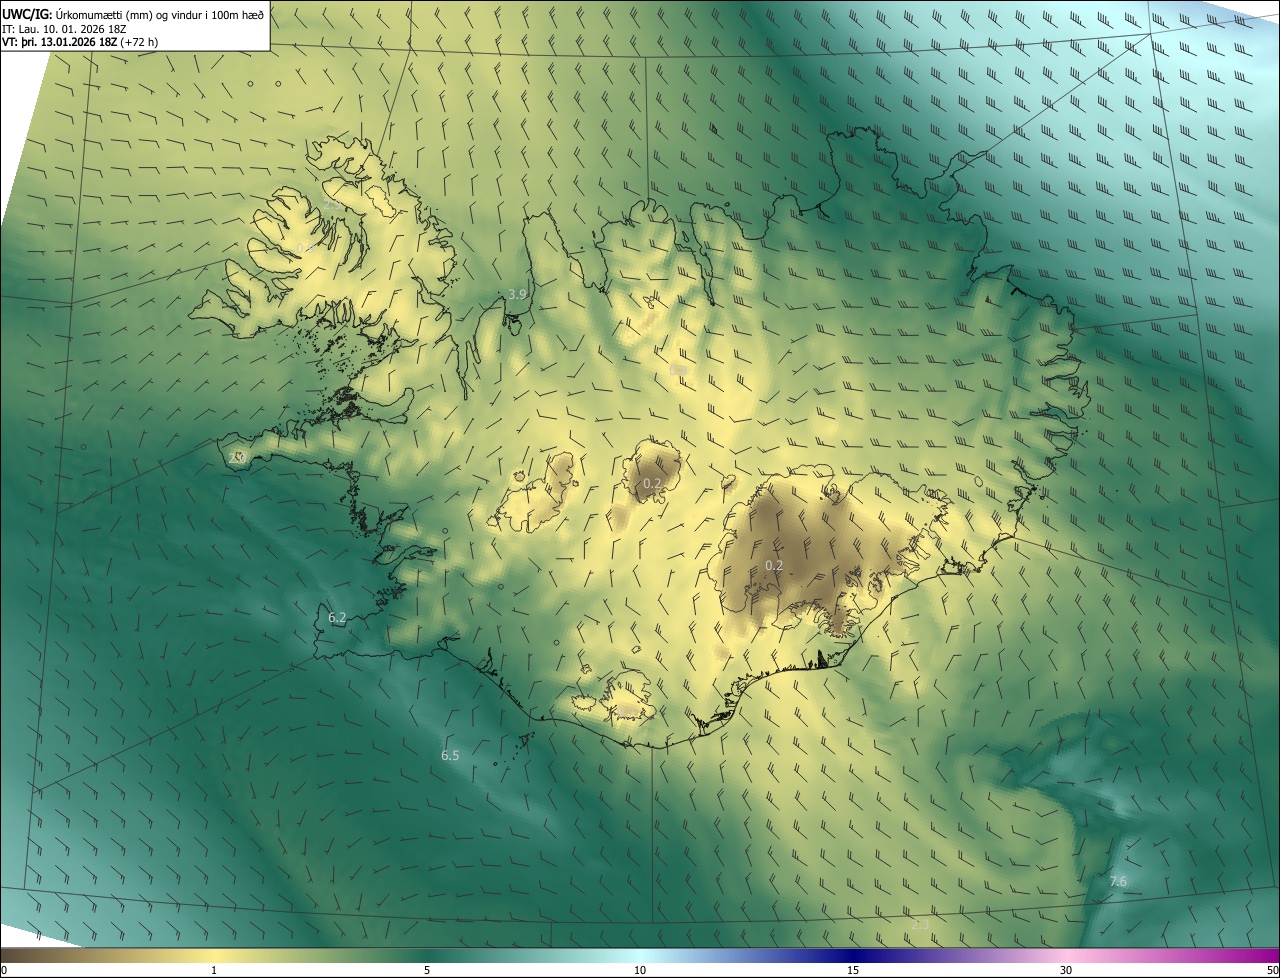Click the '15' tick on the color scale
Viewport: 1280px width, 978px height.
pyautogui.click(x=853, y=970)
